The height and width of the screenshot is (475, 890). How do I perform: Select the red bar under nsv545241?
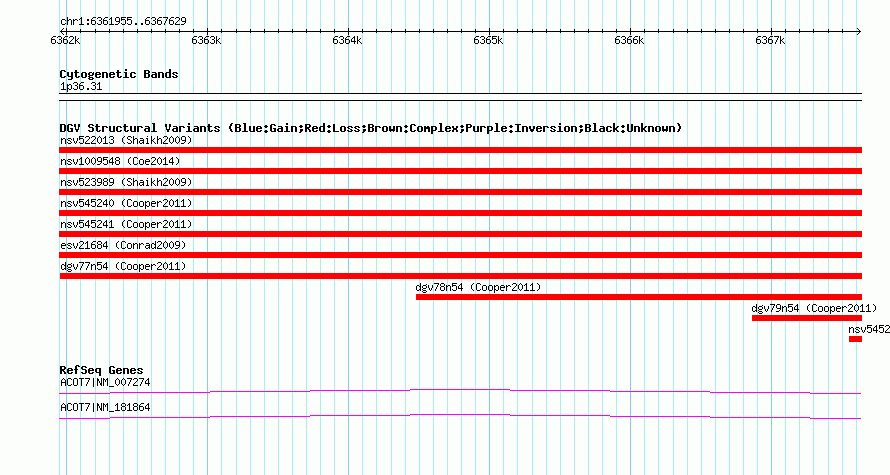point(460,234)
